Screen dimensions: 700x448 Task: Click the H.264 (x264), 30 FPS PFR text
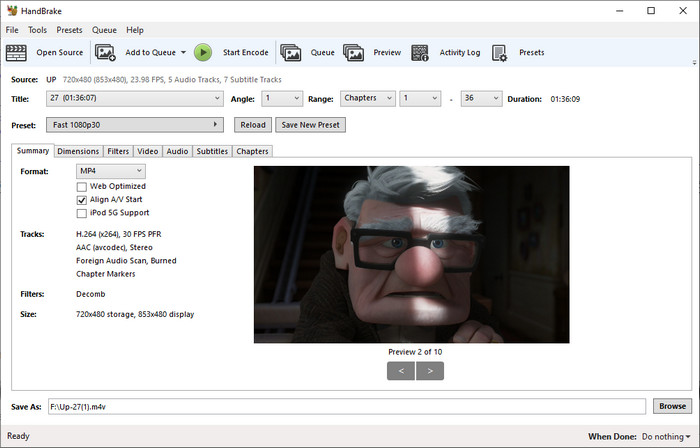coord(119,234)
